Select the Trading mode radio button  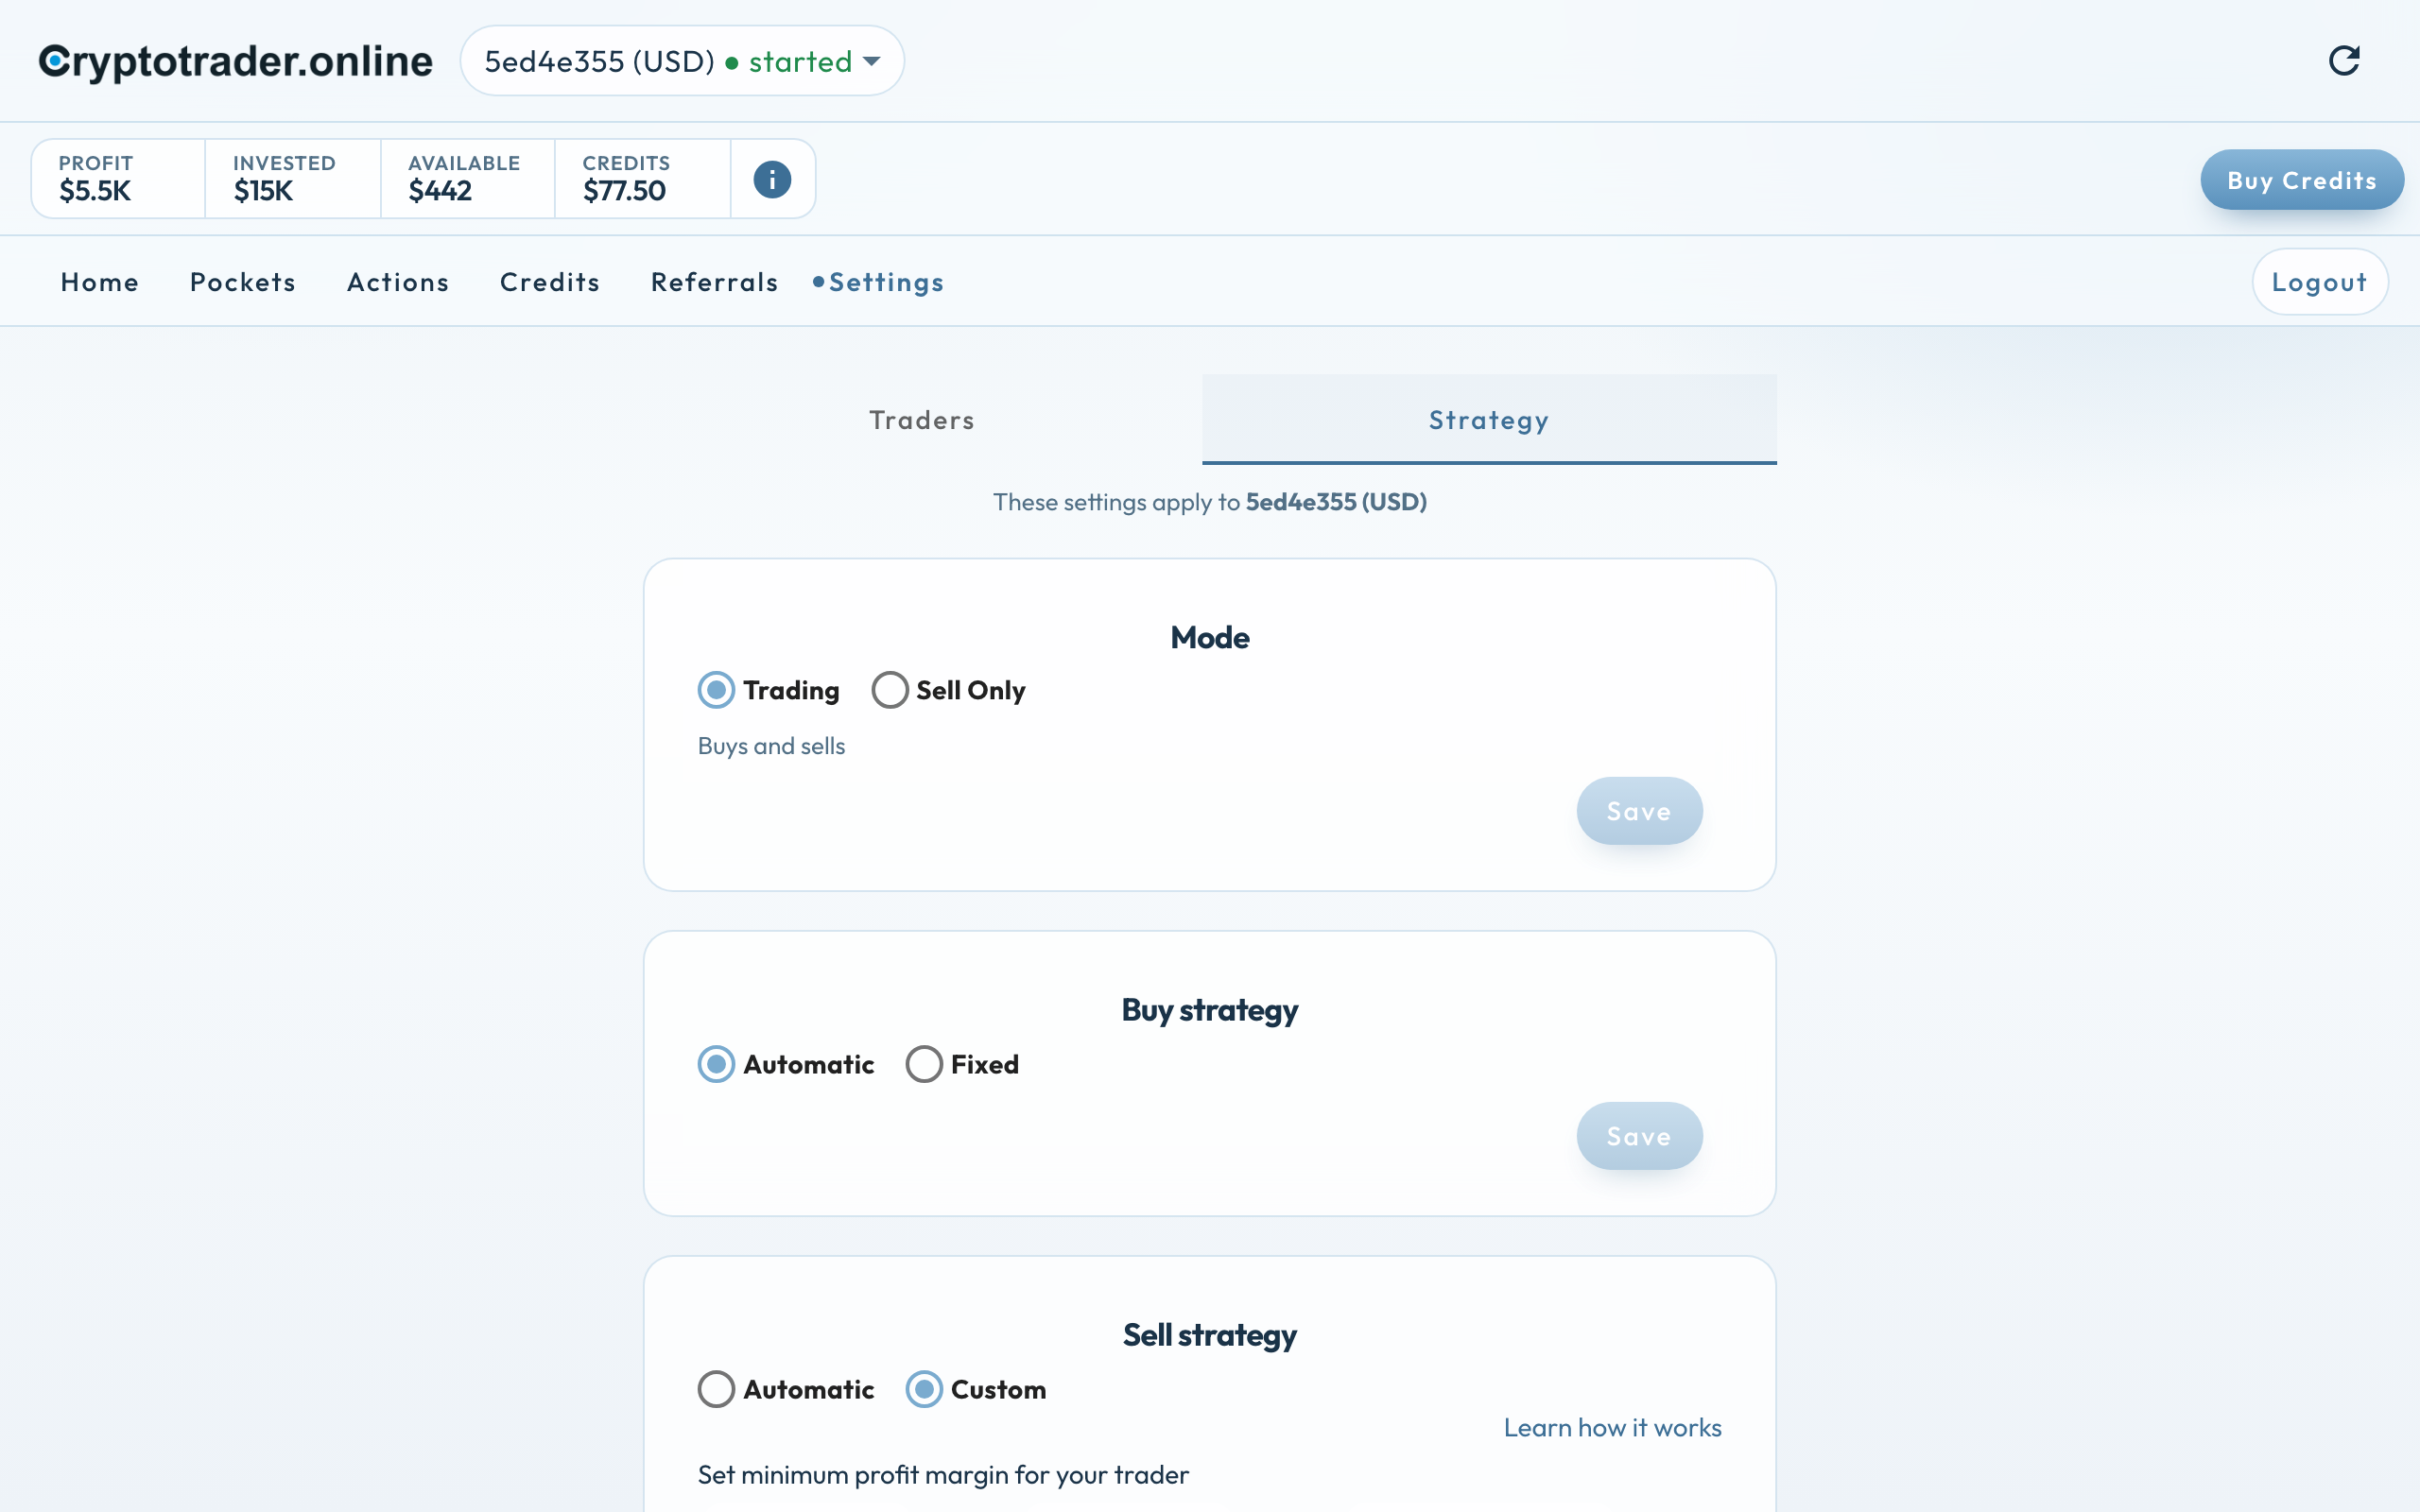(716, 690)
